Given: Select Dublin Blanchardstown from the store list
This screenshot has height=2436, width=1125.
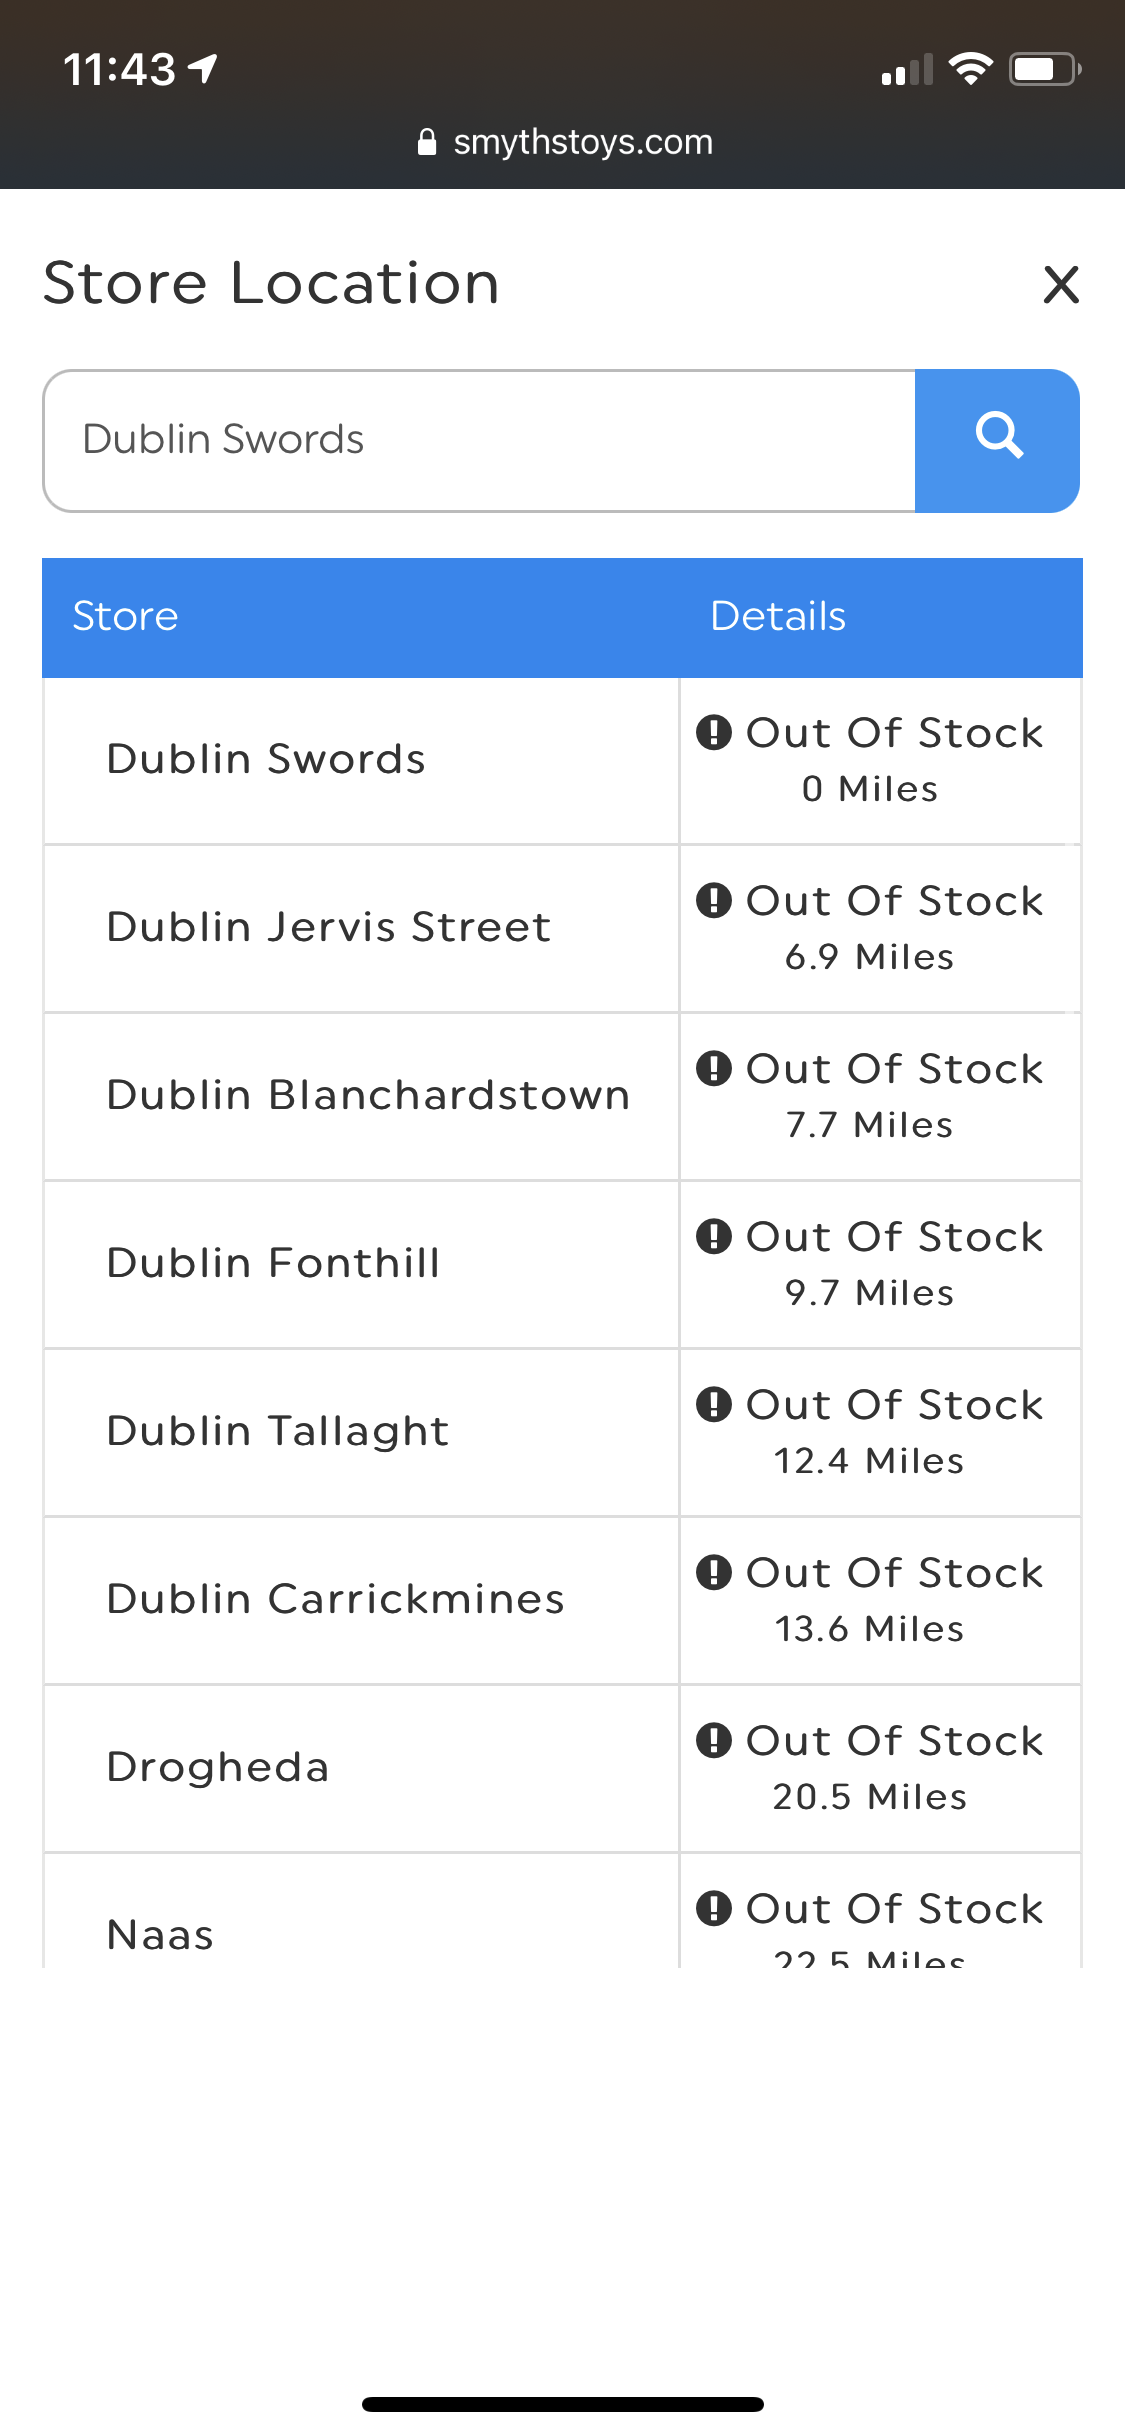Looking at the screenshot, I should pyautogui.click(x=368, y=1096).
